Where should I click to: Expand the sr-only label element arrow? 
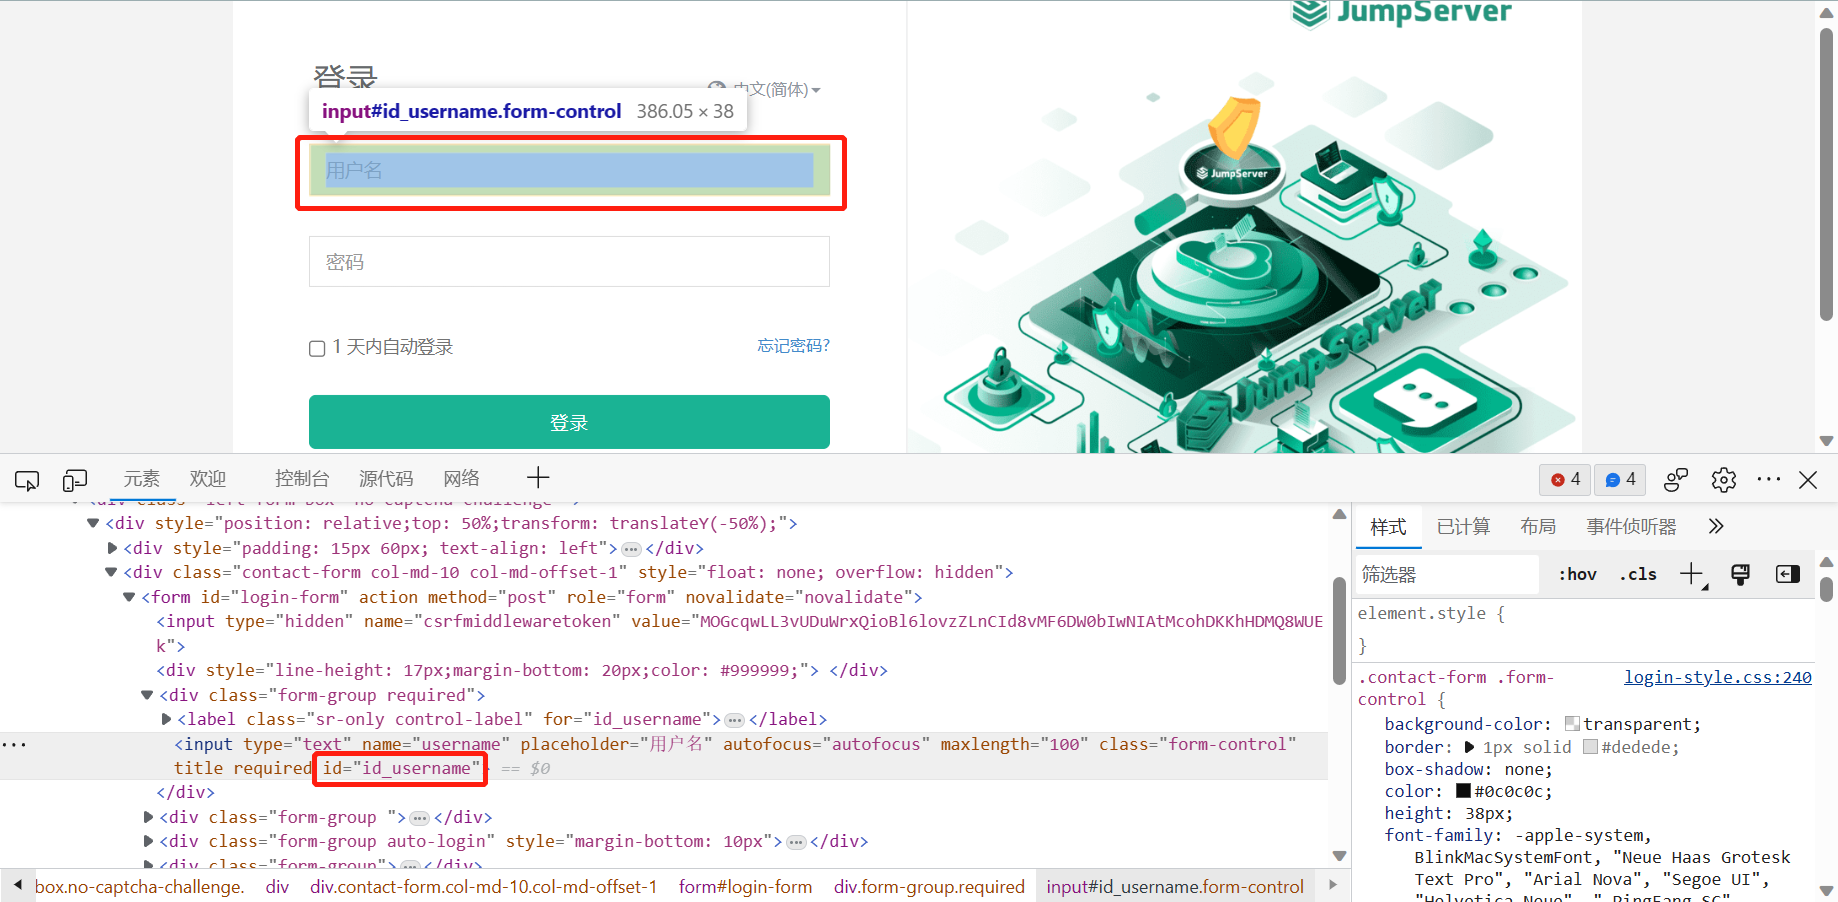[x=166, y=718]
